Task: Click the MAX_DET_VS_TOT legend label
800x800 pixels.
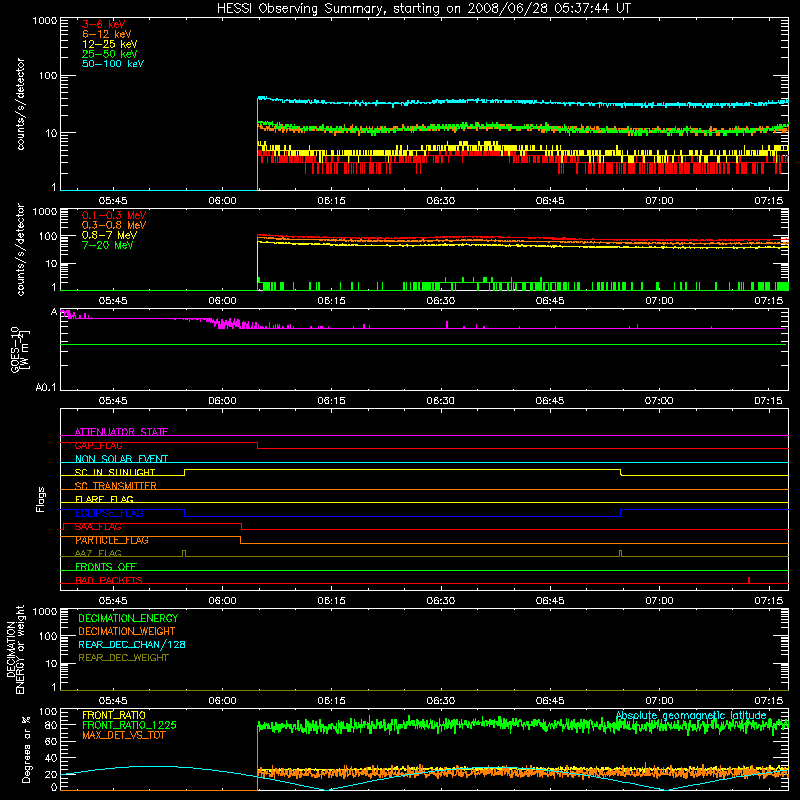Action: click(x=124, y=735)
